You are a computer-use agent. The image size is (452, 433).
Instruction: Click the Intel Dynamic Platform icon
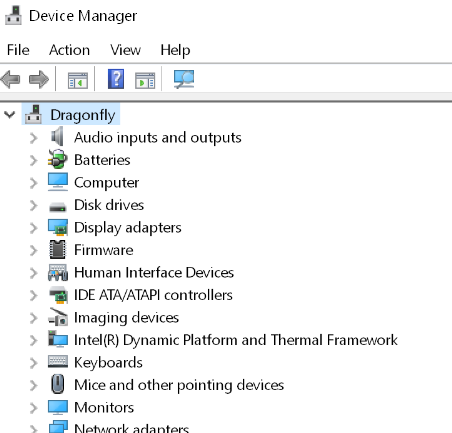(x=58, y=339)
